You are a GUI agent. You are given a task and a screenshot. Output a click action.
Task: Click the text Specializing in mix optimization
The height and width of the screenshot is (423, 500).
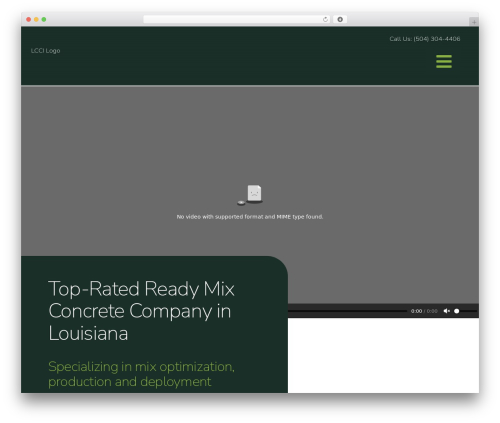pos(141,374)
